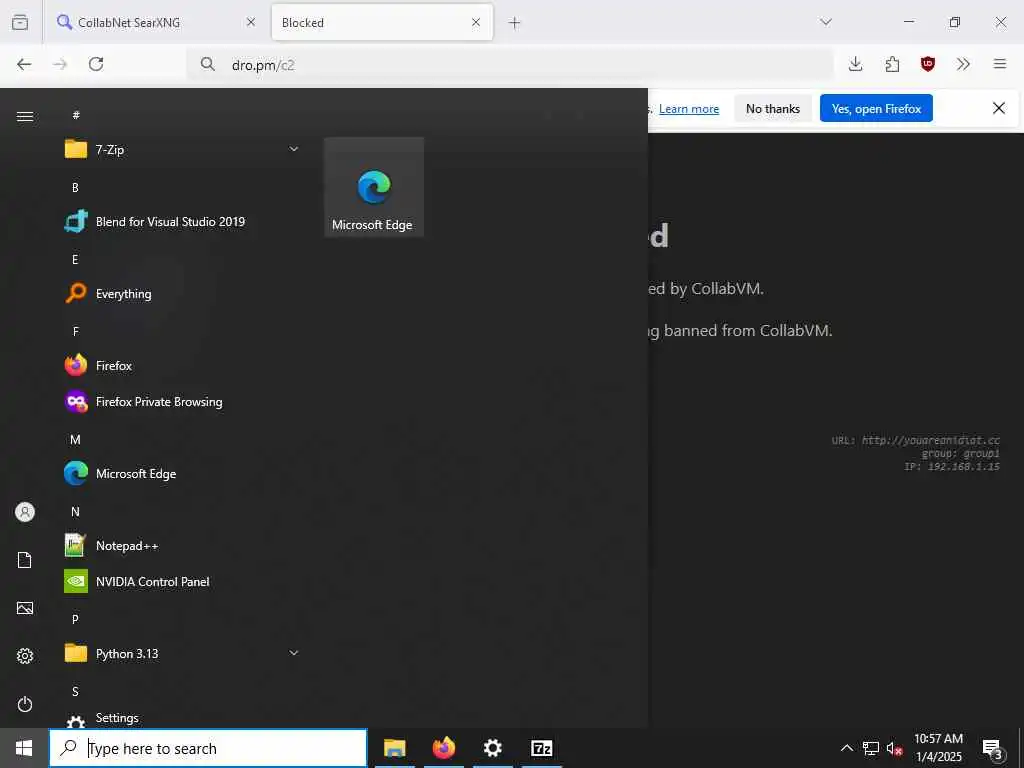Click the taskbar search box
Screen dimensions: 1024x768
[208, 748]
